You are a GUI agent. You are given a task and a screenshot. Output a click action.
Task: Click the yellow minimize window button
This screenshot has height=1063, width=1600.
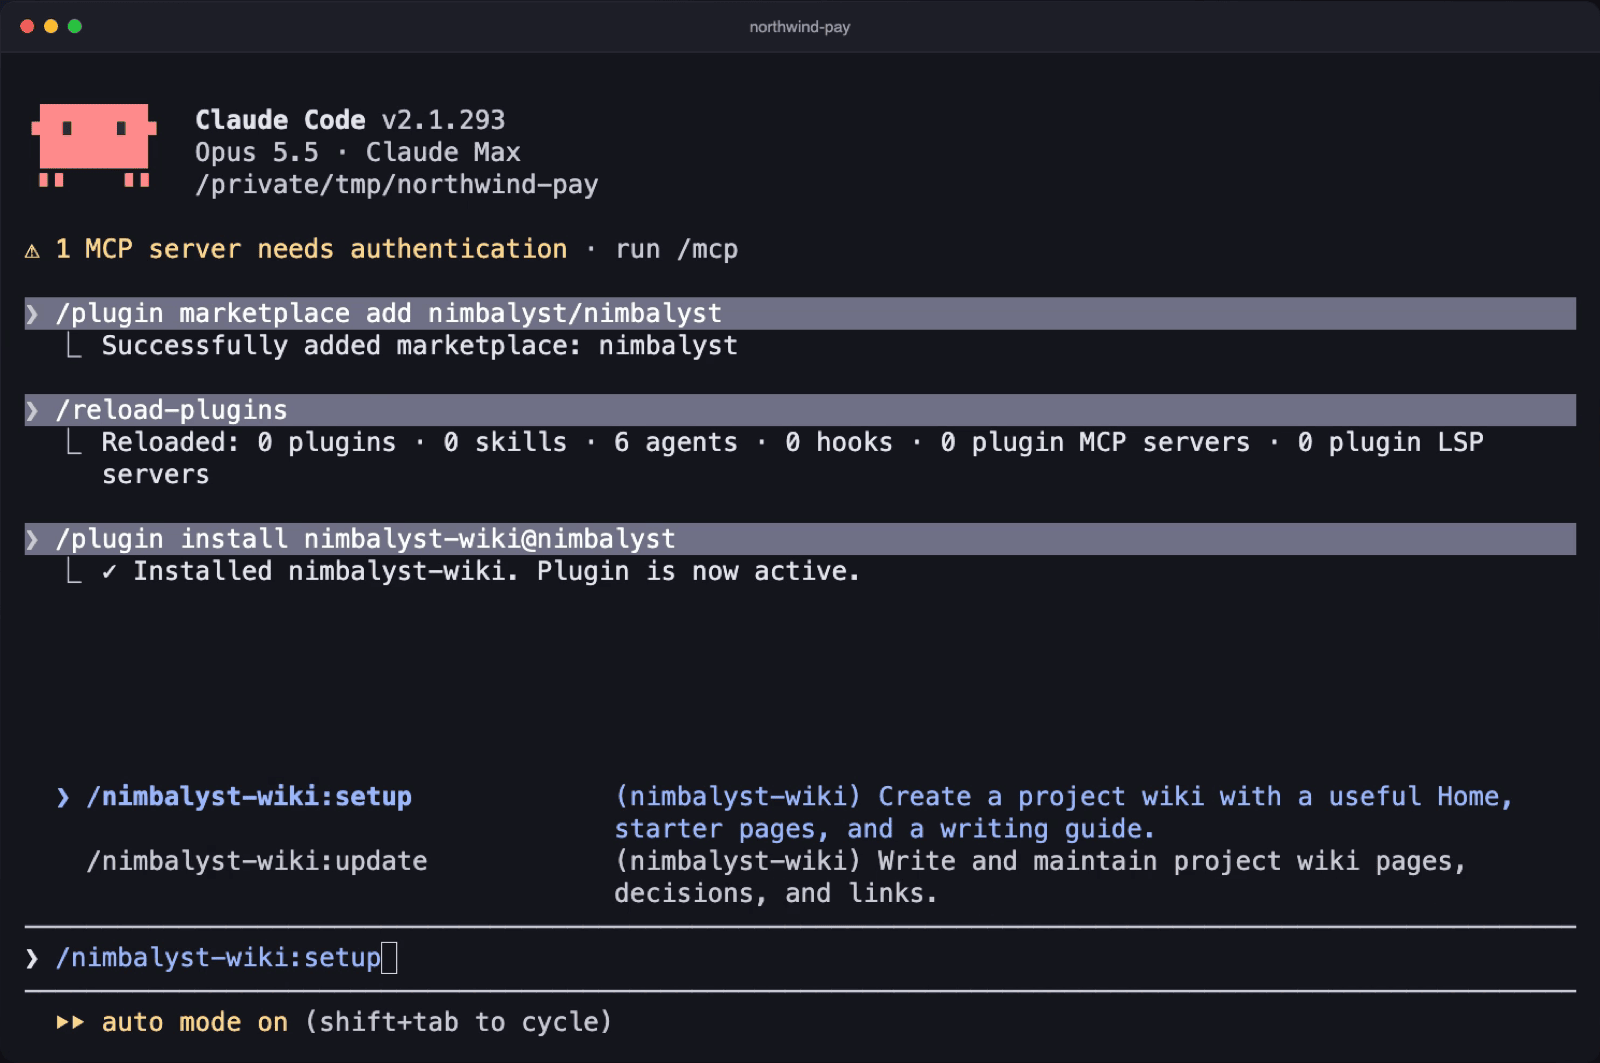51,26
